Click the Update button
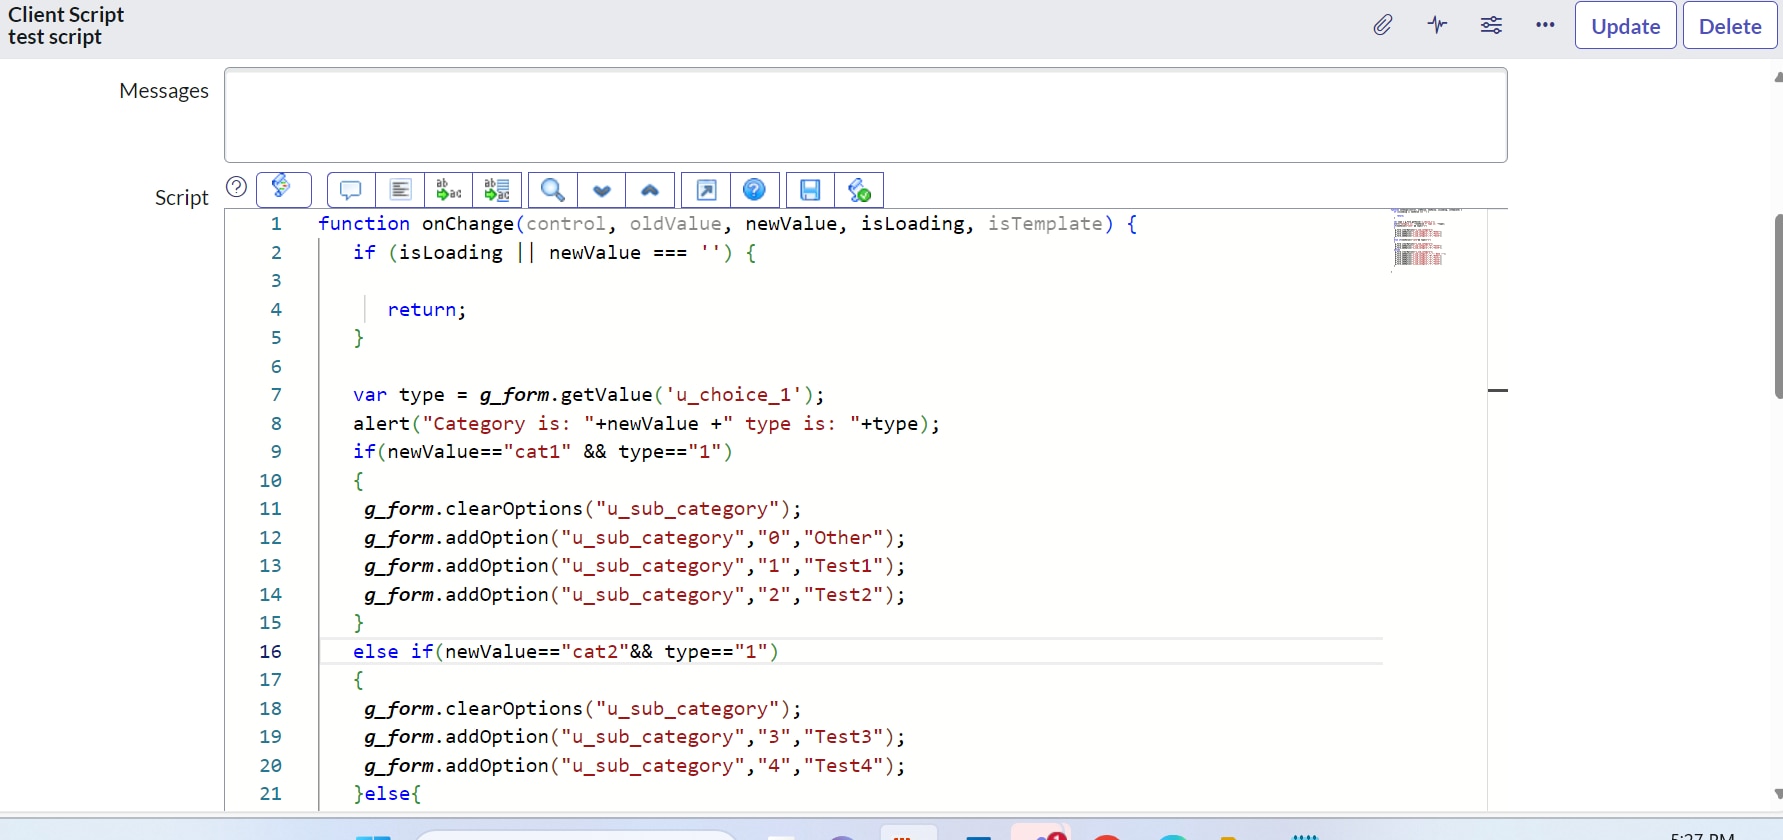Screen dimensions: 1783x840 tap(1625, 26)
